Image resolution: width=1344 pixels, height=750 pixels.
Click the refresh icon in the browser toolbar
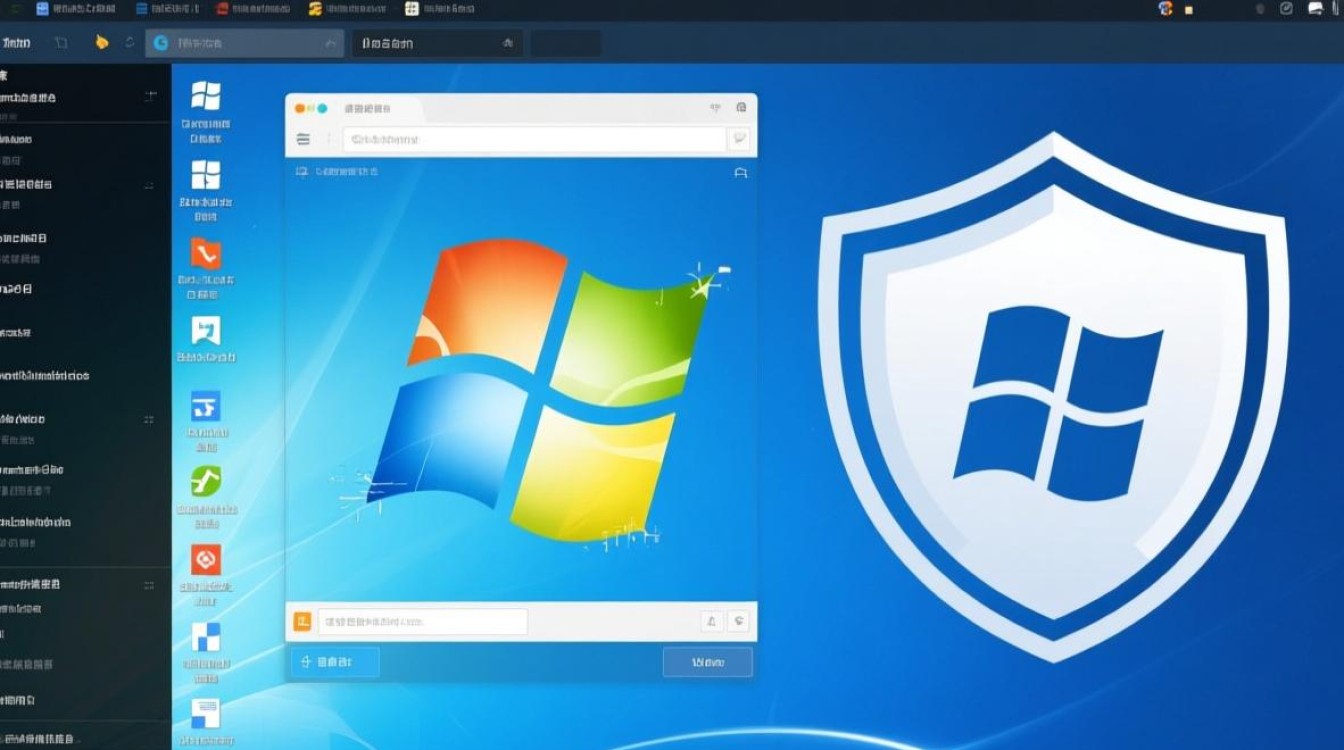point(128,42)
